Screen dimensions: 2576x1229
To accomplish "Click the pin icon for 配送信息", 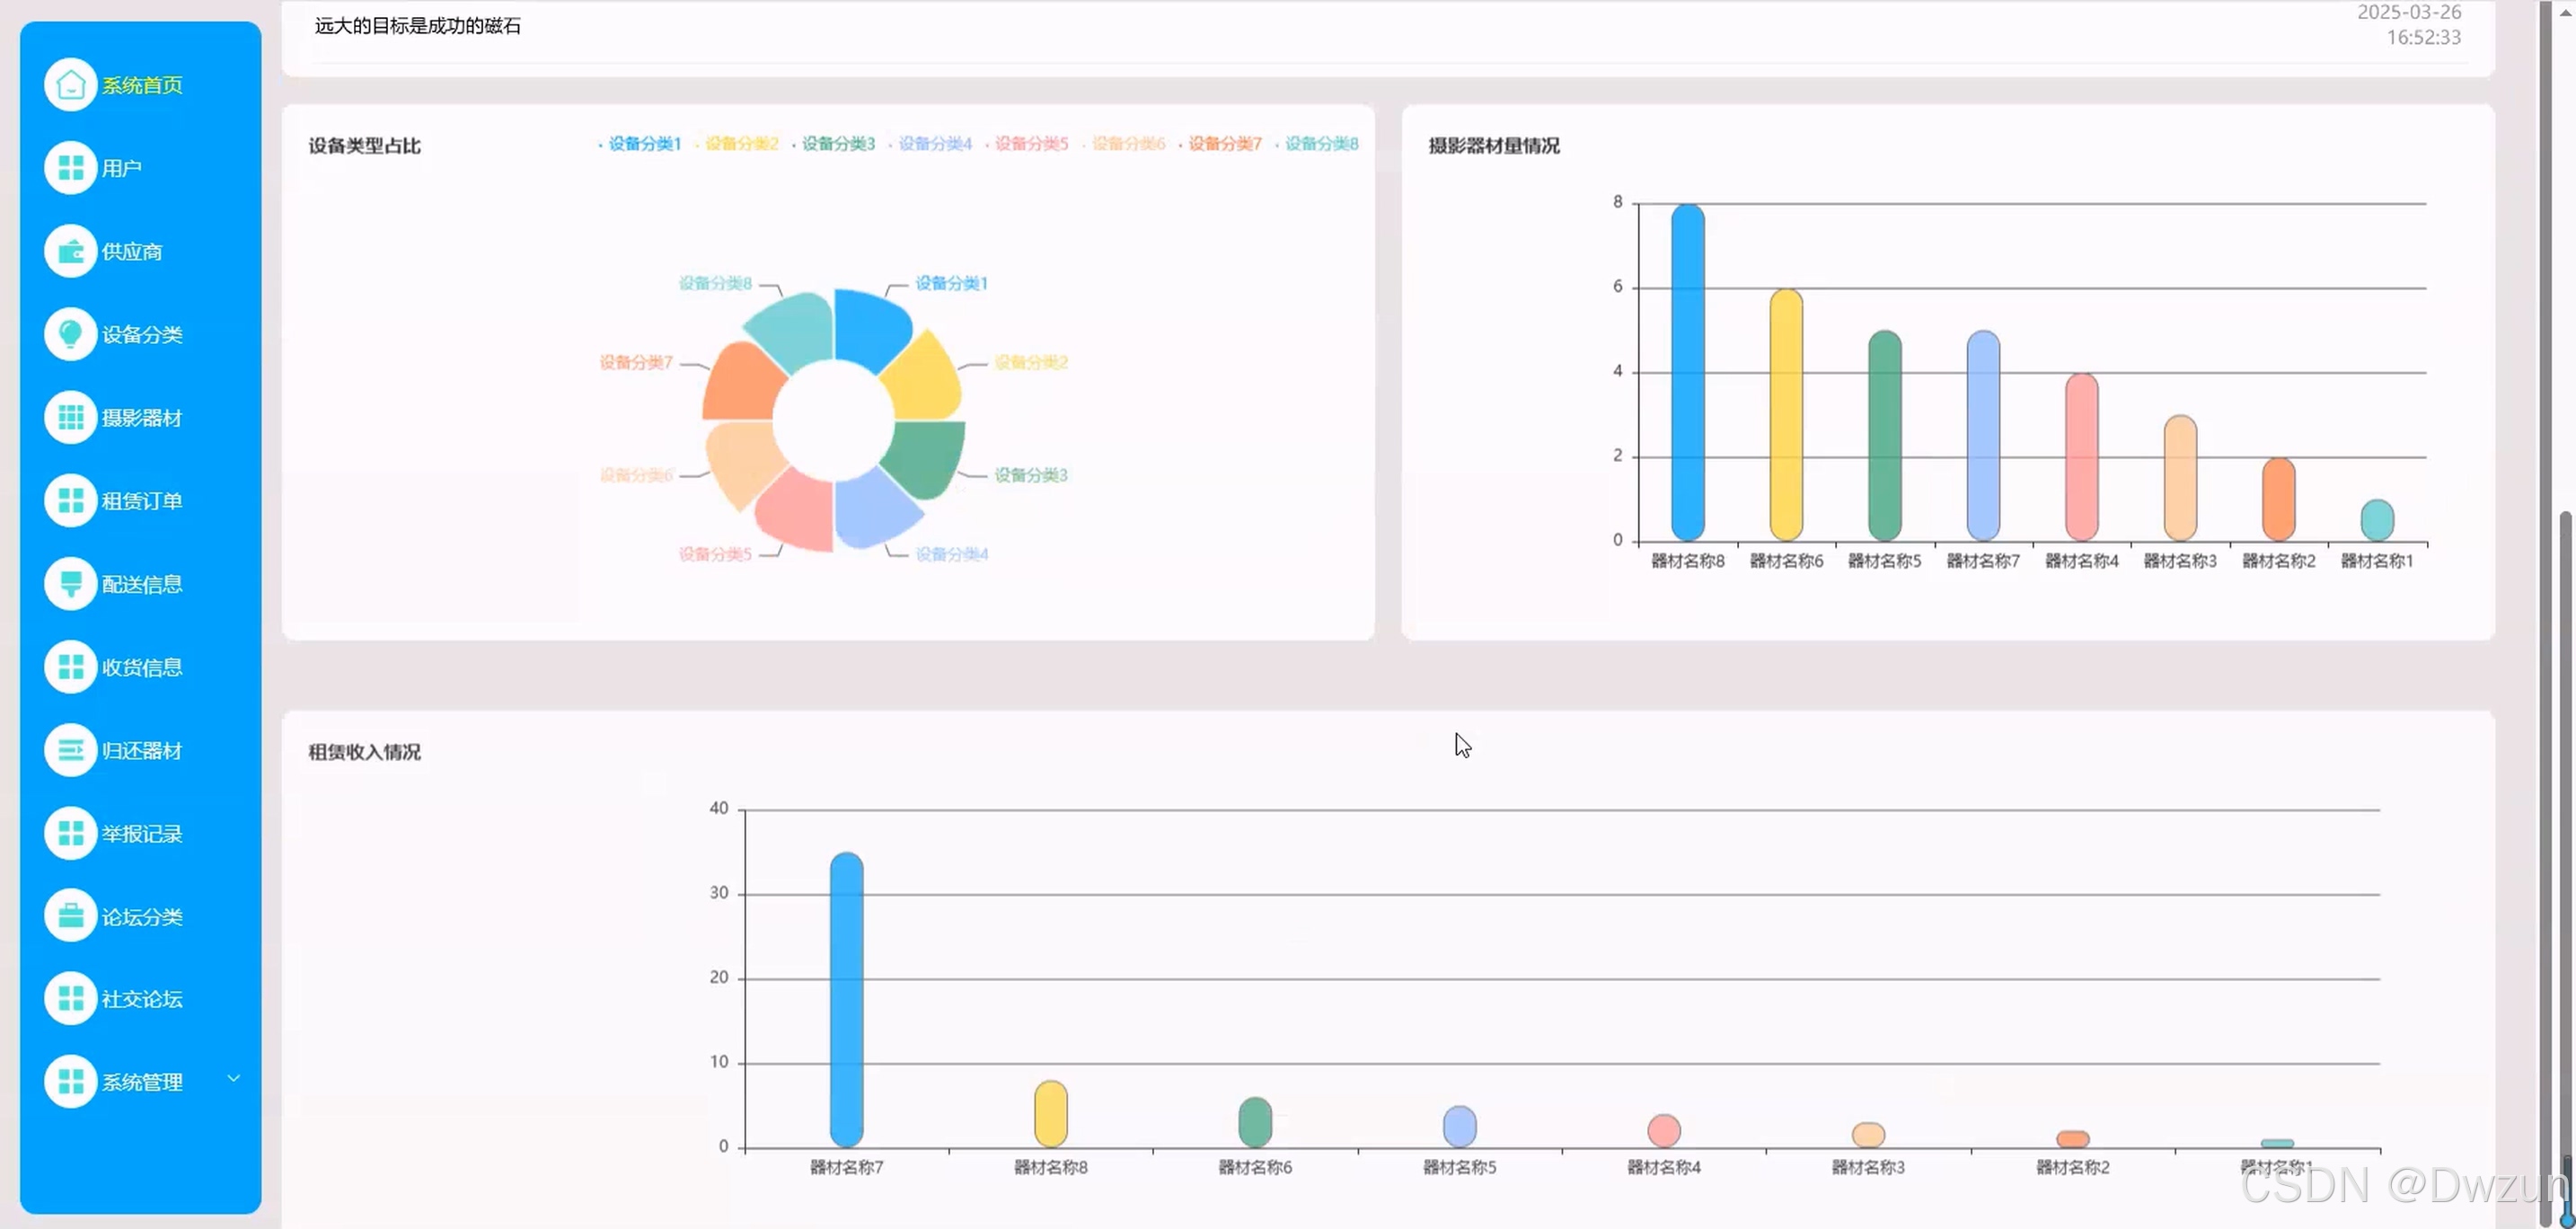I will click(x=70, y=584).
